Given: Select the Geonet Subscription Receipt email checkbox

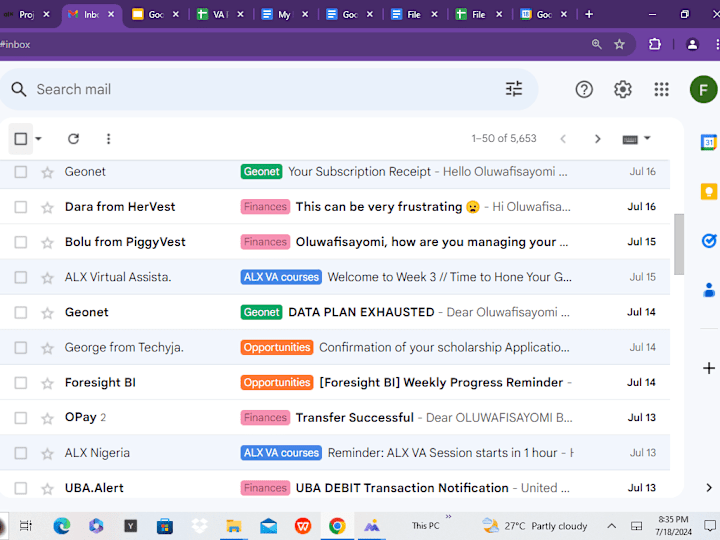Looking at the screenshot, I should click(x=21, y=172).
